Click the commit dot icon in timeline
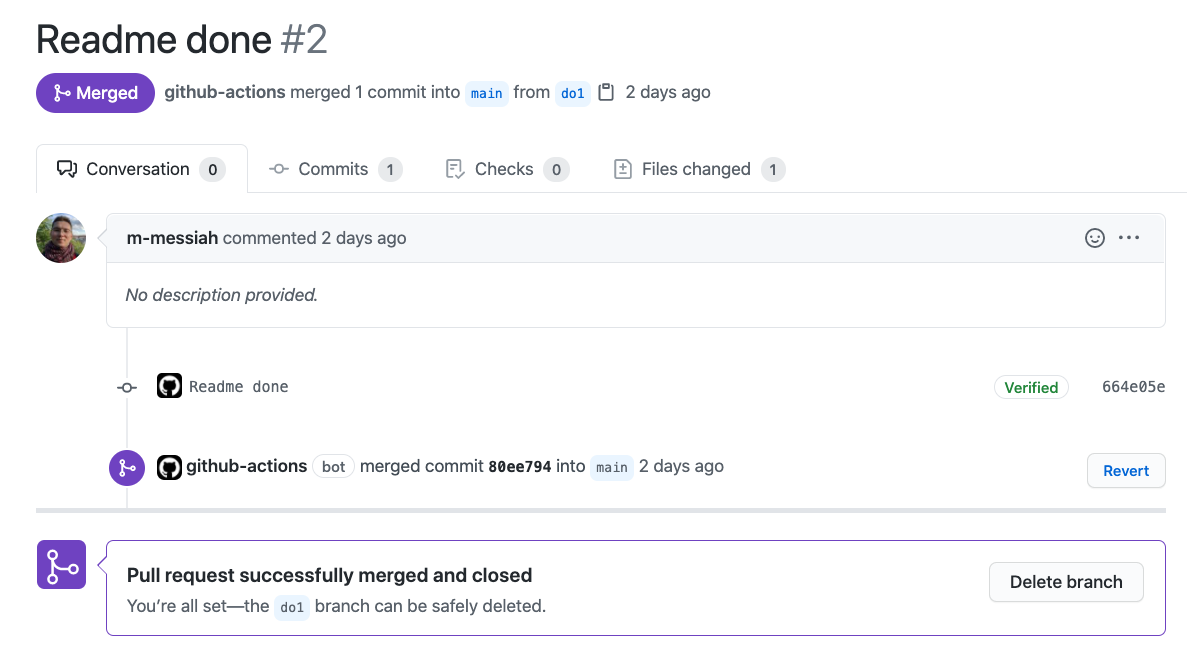Viewport: 1187px width, 653px height. point(127,387)
